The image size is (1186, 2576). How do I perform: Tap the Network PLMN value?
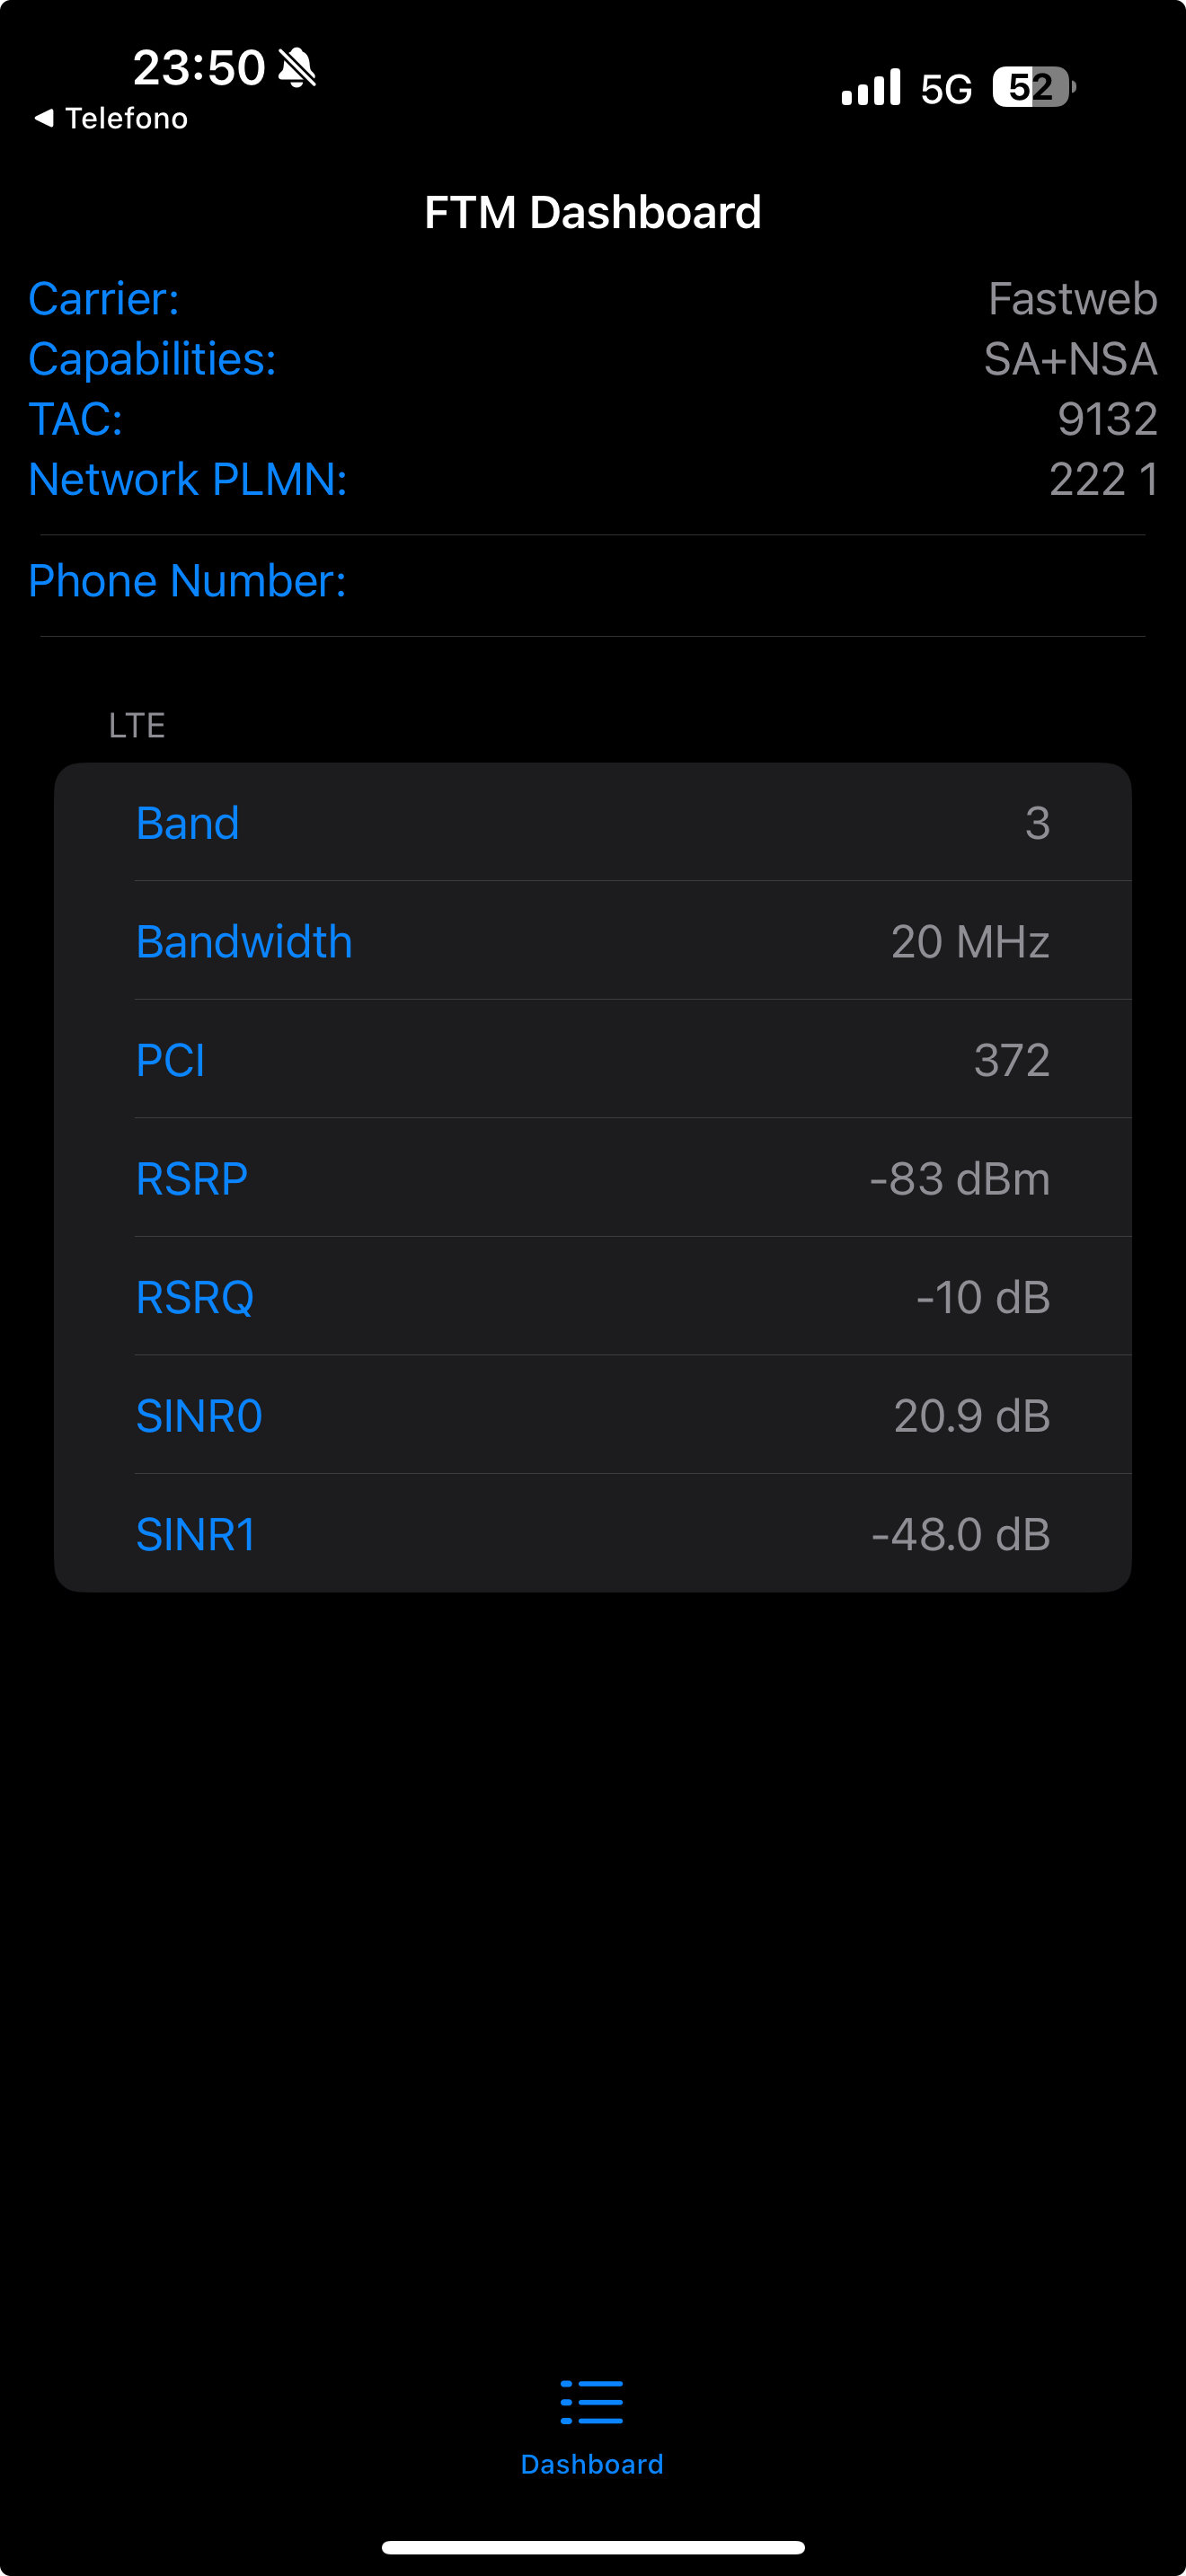pos(1102,479)
